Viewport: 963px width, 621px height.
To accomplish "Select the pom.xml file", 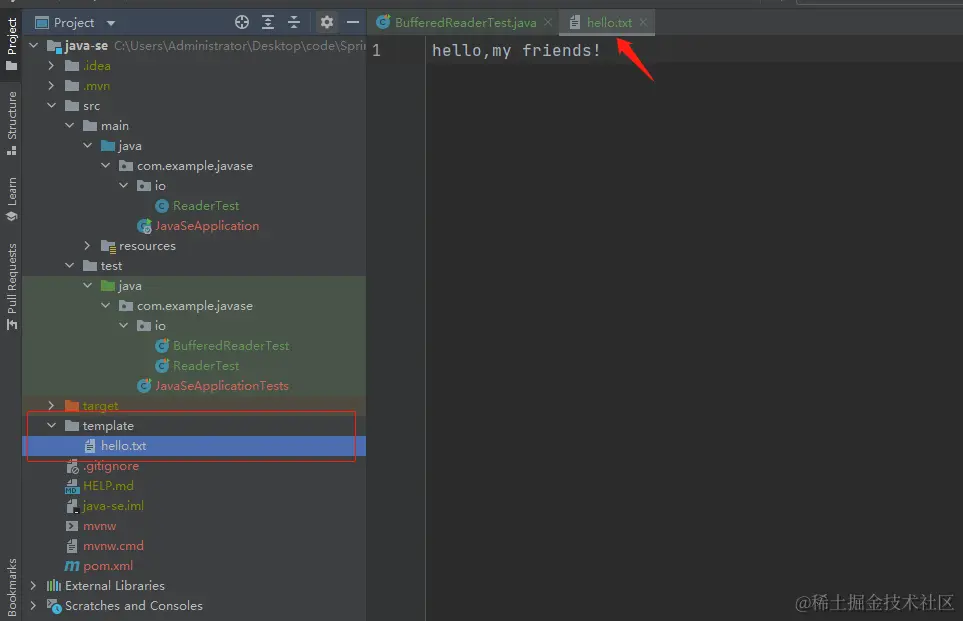I will tap(107, 566).
